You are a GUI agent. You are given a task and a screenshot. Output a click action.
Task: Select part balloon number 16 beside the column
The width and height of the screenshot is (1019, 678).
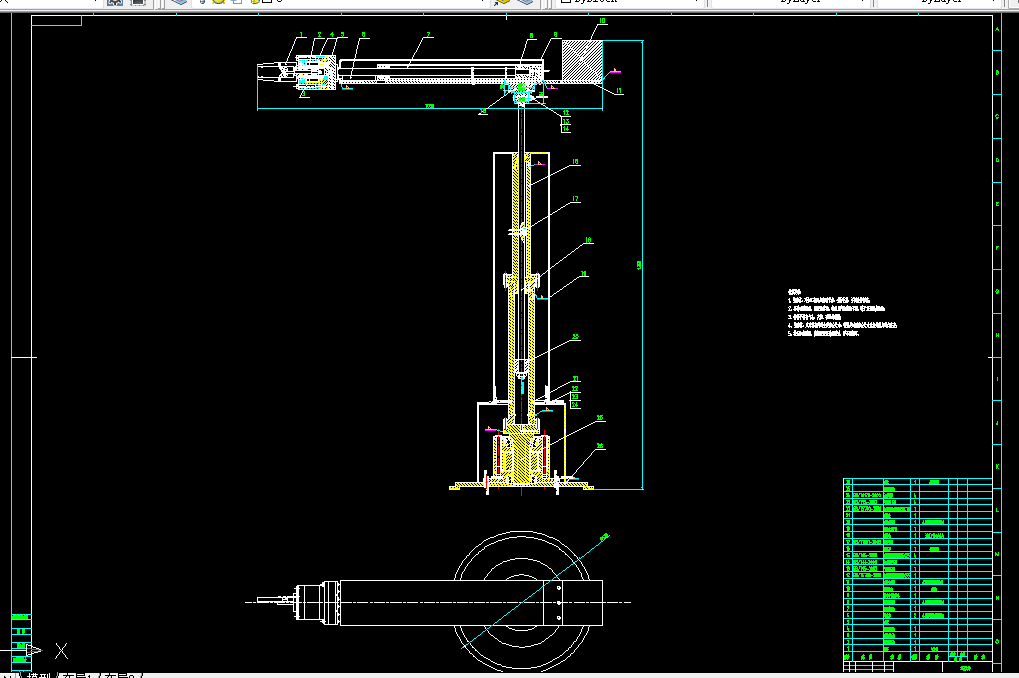(575, 162)
